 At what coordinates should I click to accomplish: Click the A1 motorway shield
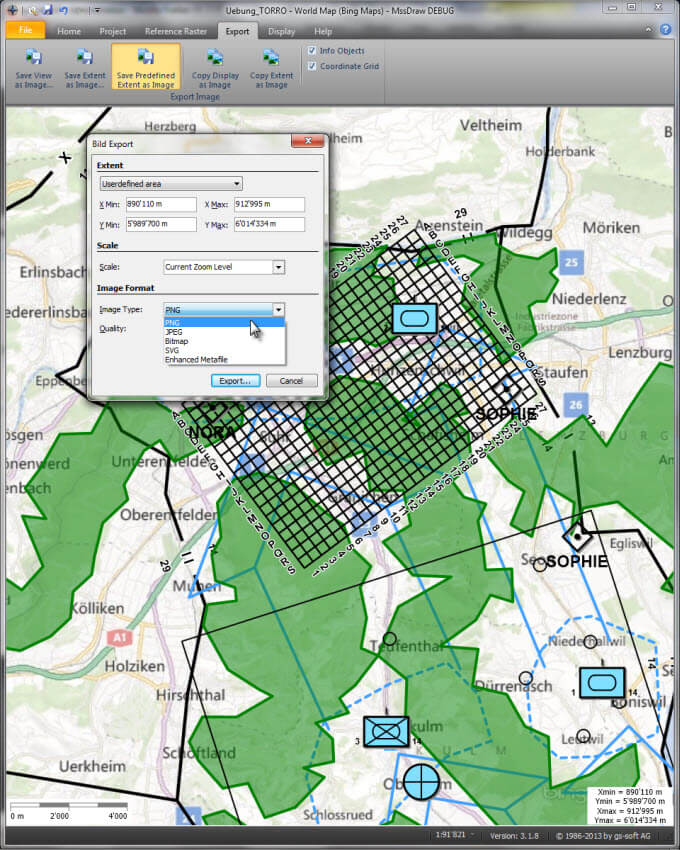[119, 638]
